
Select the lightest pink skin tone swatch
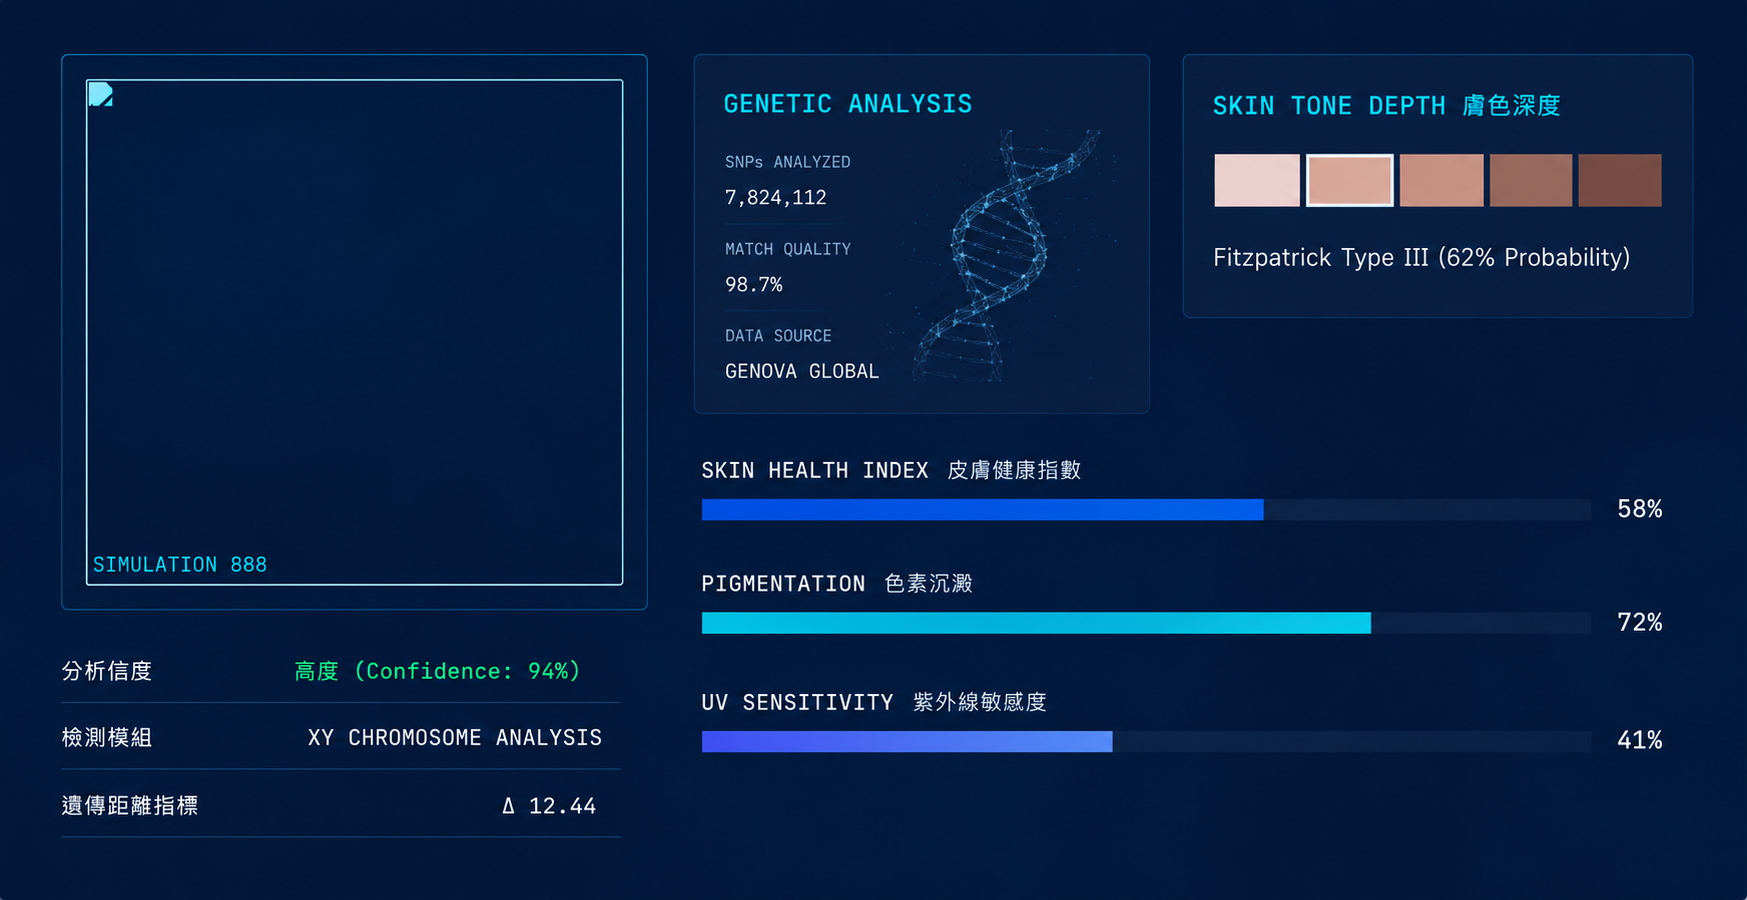click(1257, 180)
